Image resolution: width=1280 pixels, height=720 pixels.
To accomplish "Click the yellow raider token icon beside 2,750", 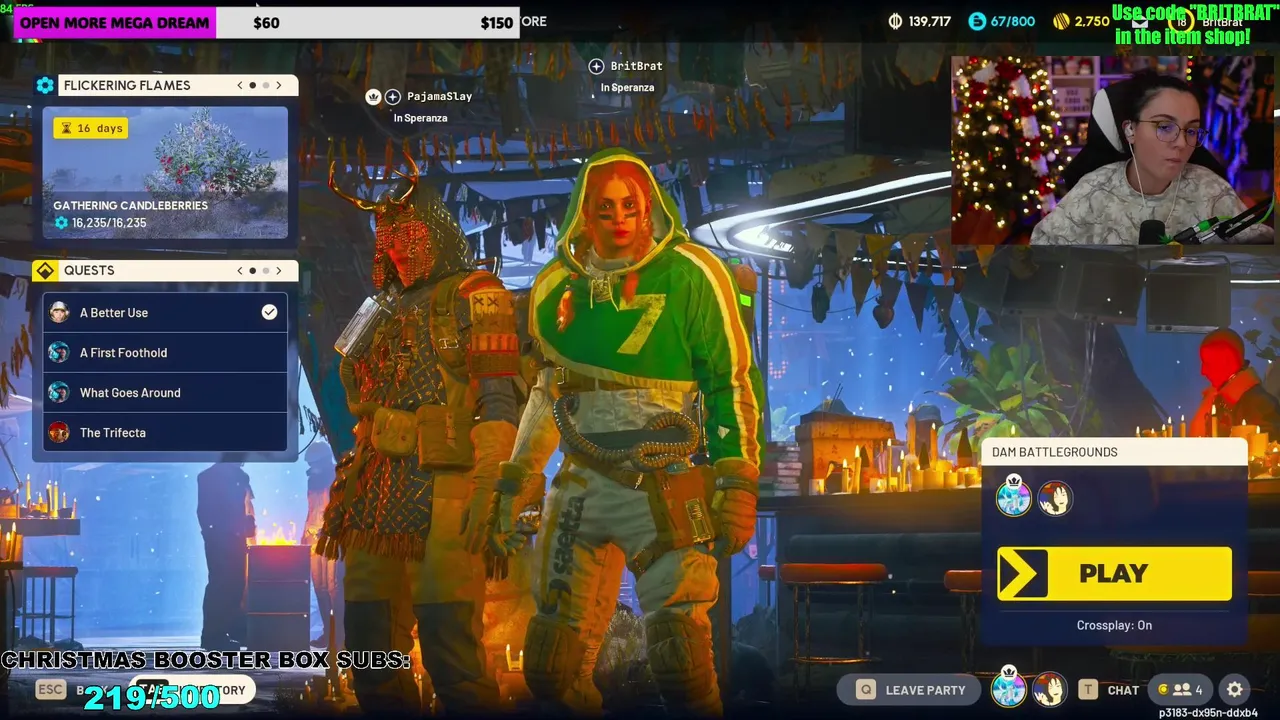I will click(1061, 21).
